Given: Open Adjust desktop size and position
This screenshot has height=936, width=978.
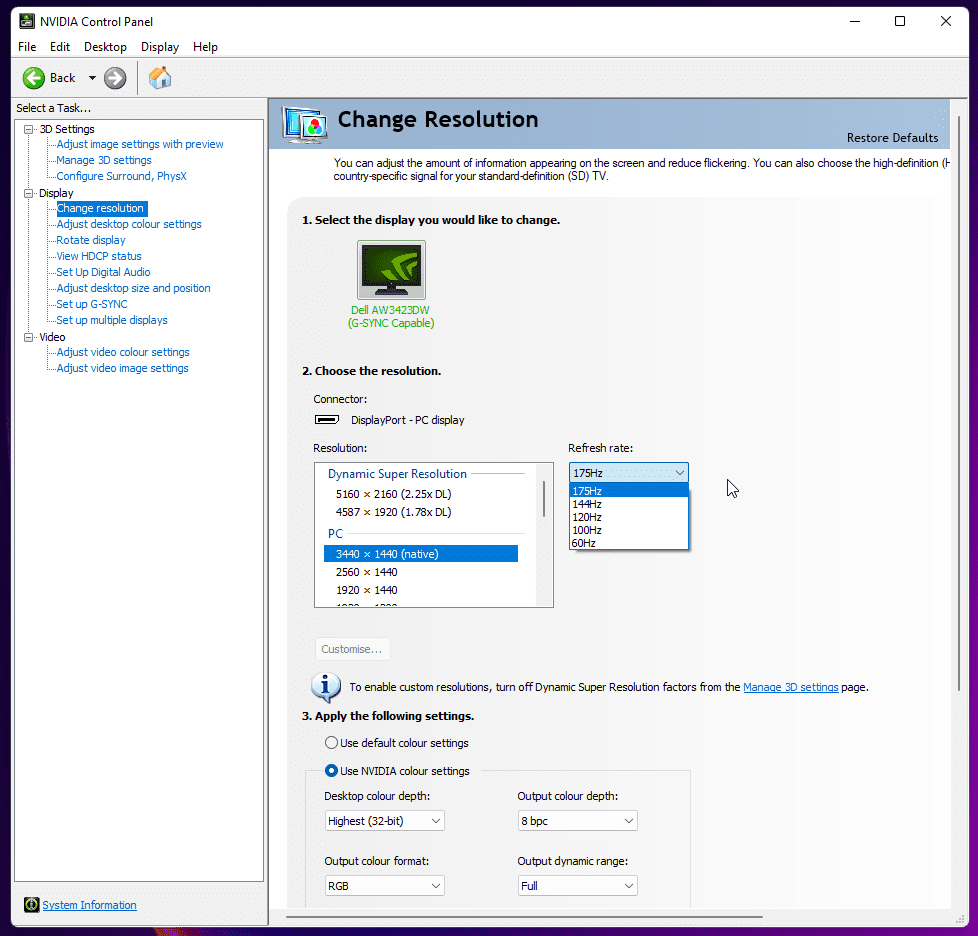Looking at the screenshot, I should (x=133, y=288).
